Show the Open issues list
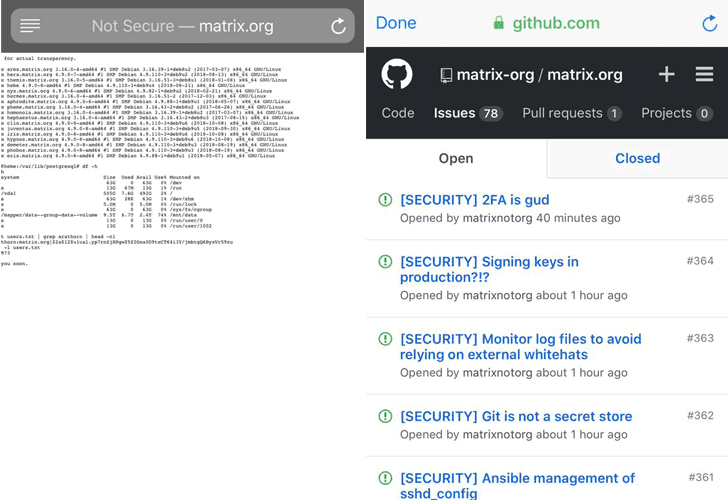Screen dimensions: 728x500 click(x=456, y=158)
